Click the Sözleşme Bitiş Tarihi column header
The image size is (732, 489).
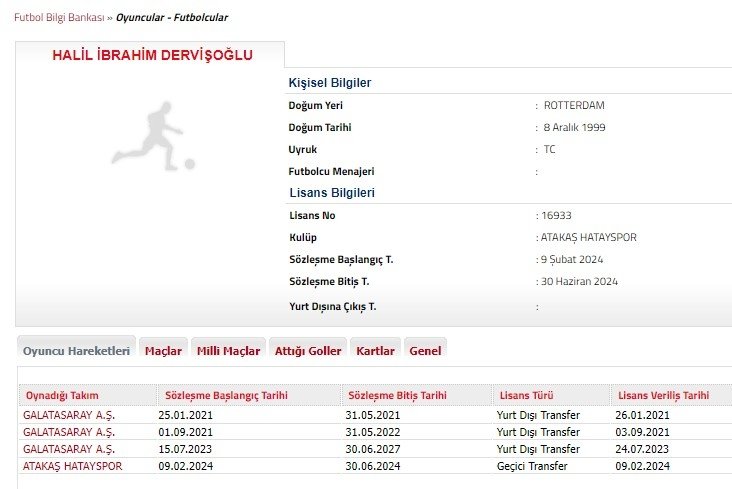[x=397, y=396]
